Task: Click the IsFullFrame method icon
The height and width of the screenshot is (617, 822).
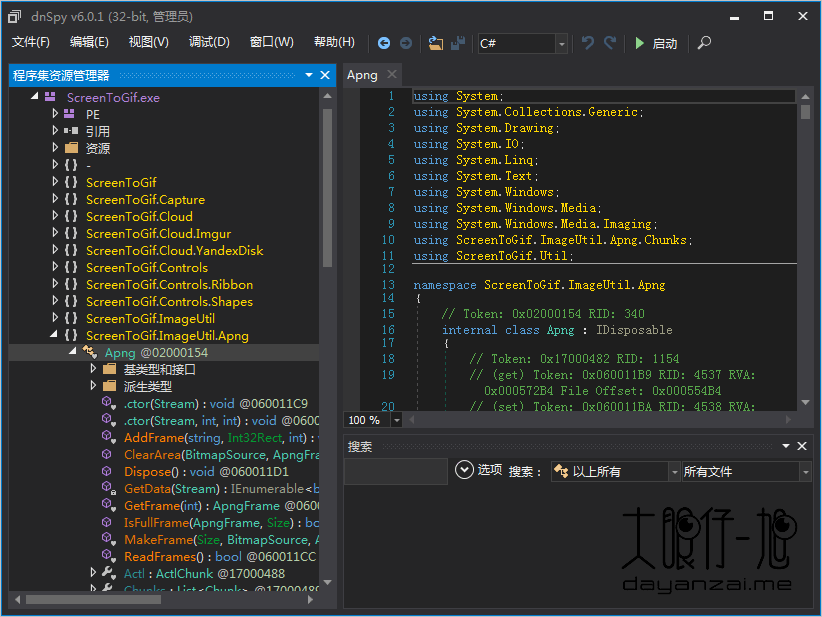Action: click(x=107, y=522)
